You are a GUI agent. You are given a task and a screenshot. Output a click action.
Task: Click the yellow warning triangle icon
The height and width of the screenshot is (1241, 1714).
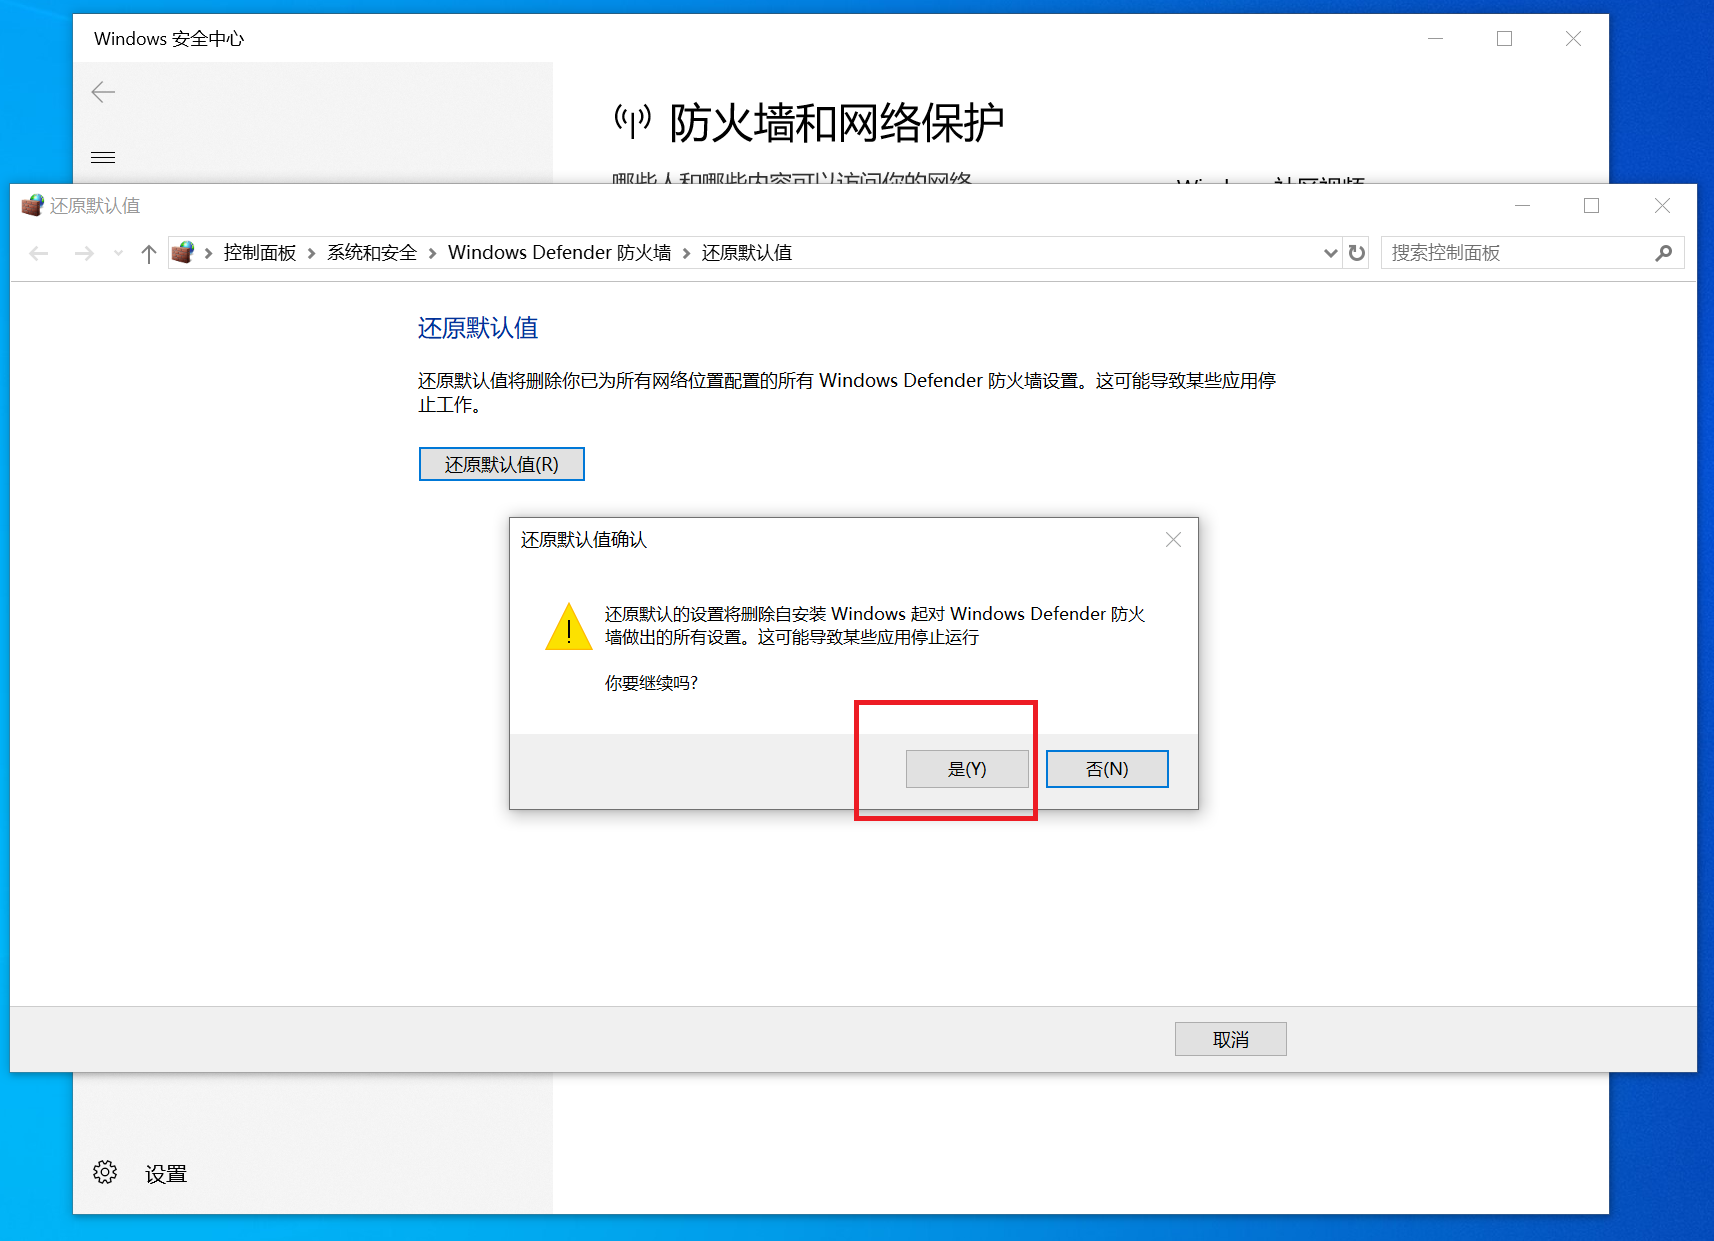pos(569,626)
